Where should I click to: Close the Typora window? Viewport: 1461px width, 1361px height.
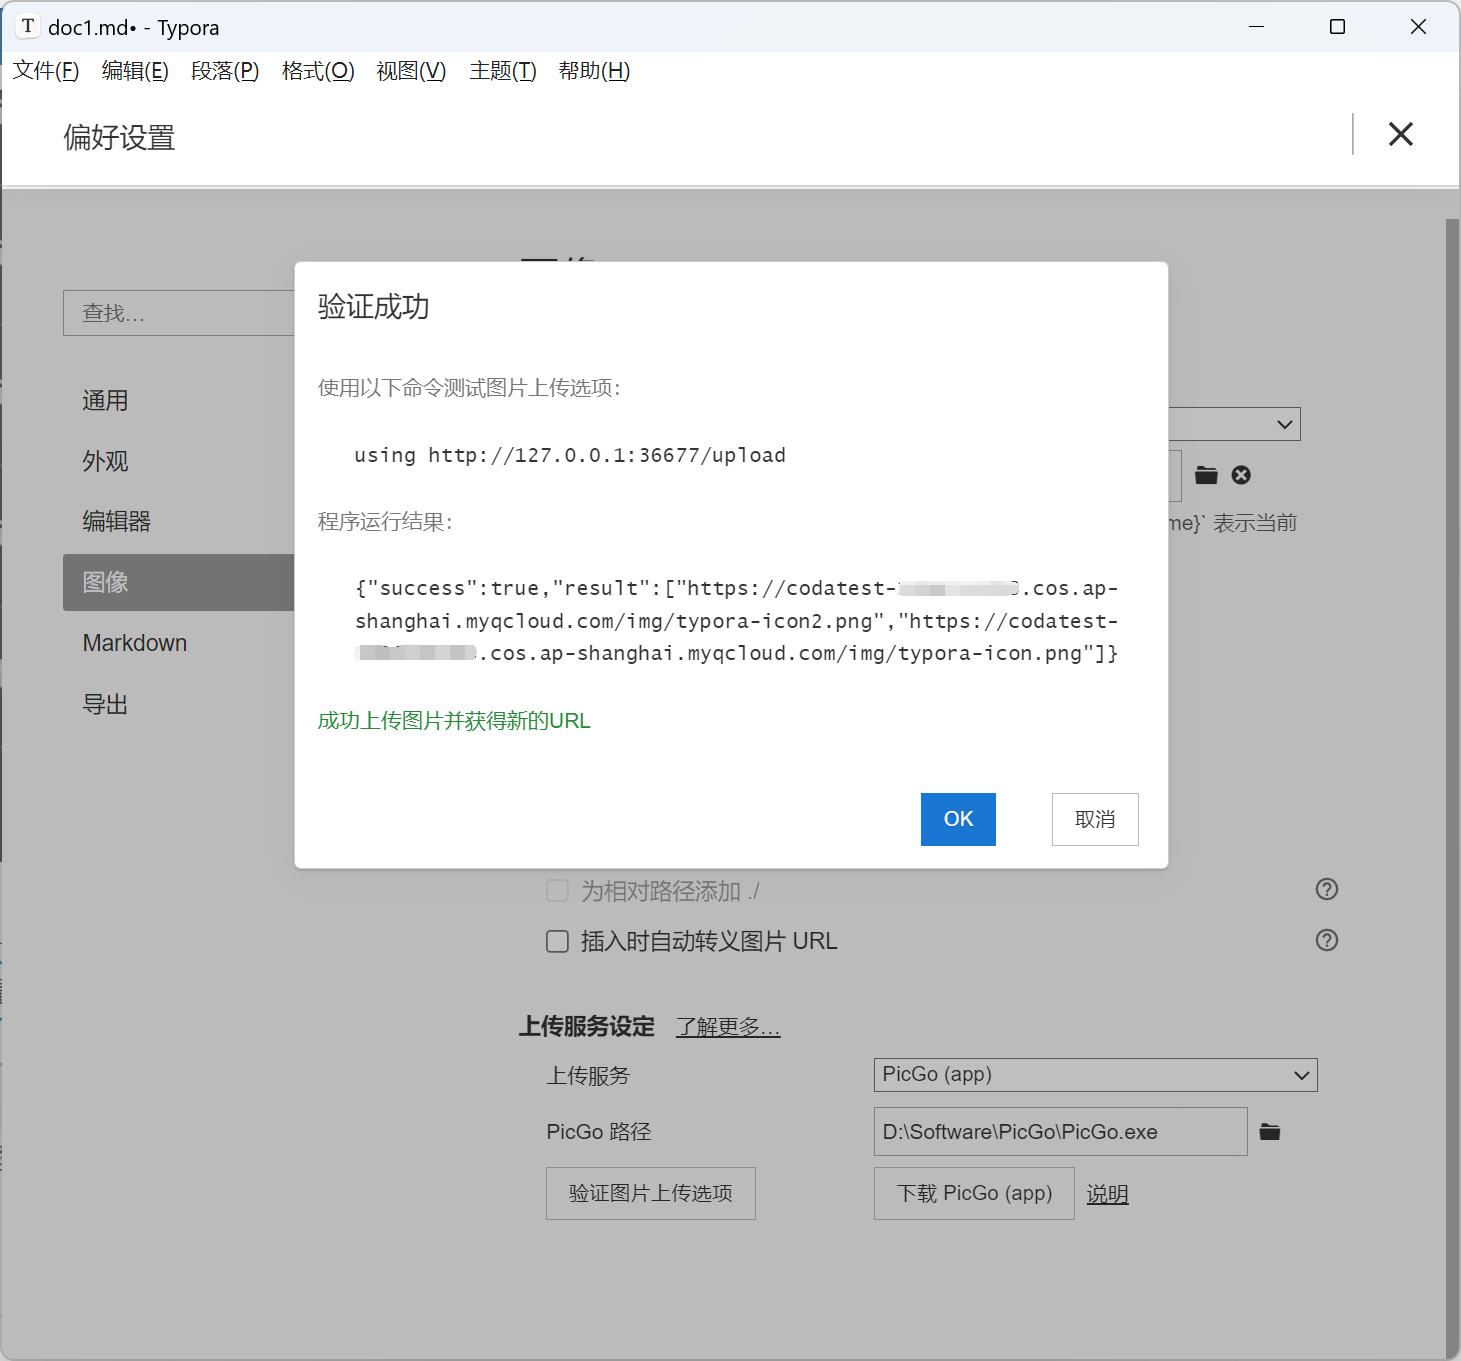tap(1418, 27)
